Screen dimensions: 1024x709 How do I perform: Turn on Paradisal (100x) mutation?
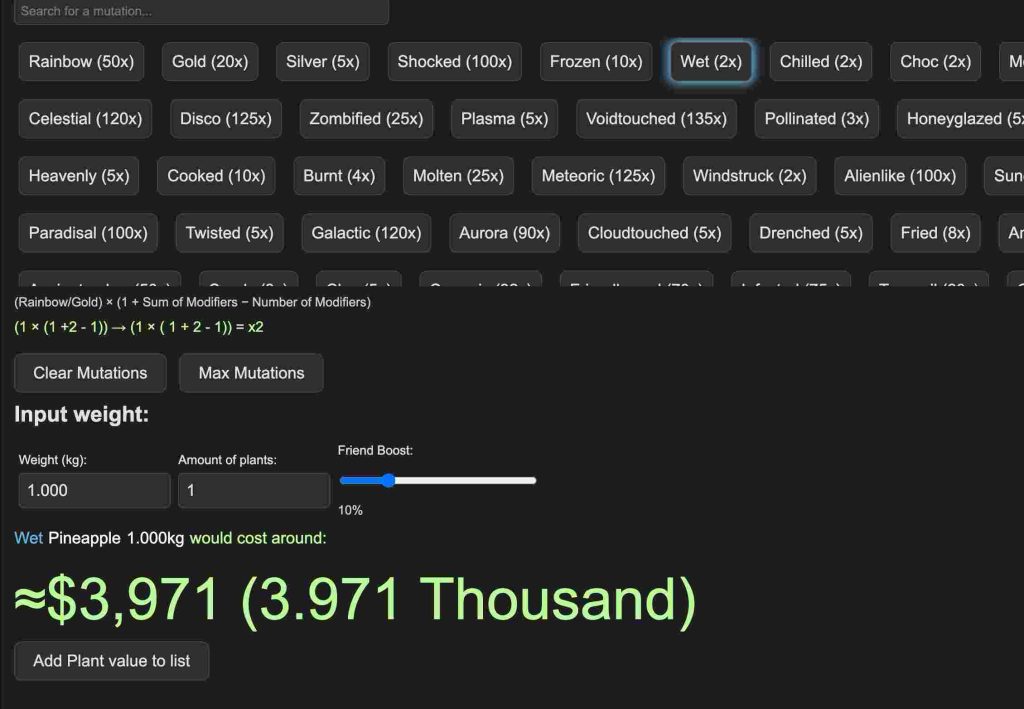point(88,233)
